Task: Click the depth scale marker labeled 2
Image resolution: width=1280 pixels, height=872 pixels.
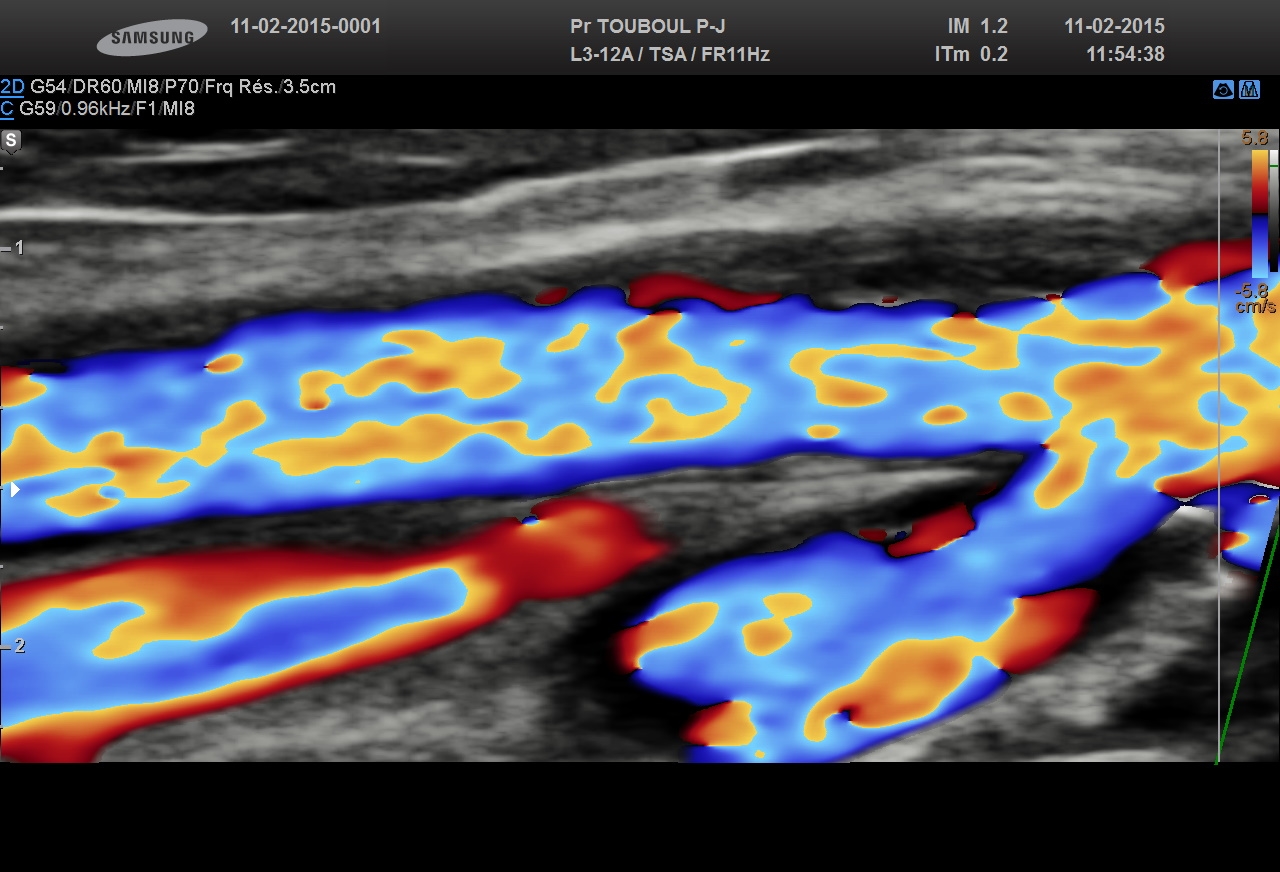Action: tap(18, 646)
